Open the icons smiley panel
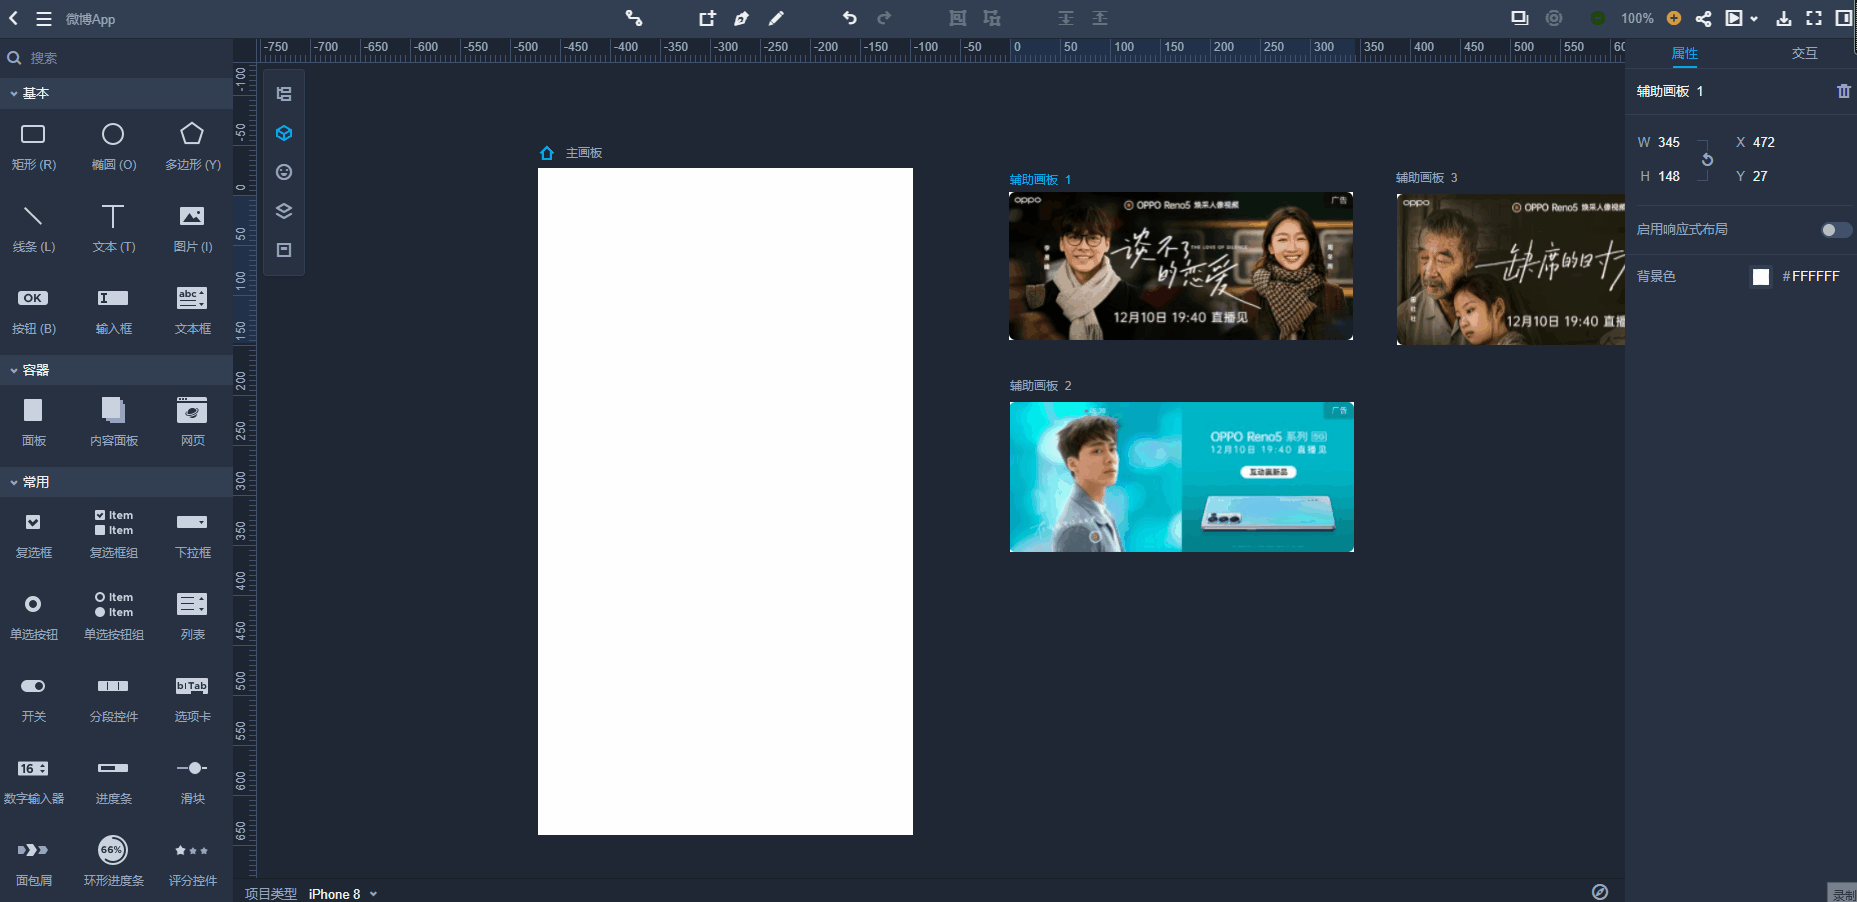This screenshot has height=902, width=1857. 284,172
